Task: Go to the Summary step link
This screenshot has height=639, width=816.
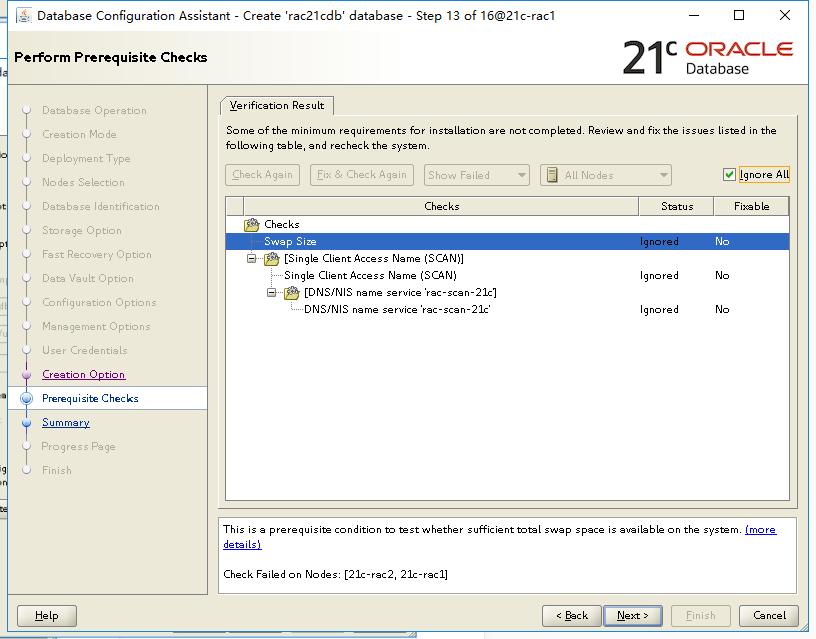Action: (x=66, y=423)
